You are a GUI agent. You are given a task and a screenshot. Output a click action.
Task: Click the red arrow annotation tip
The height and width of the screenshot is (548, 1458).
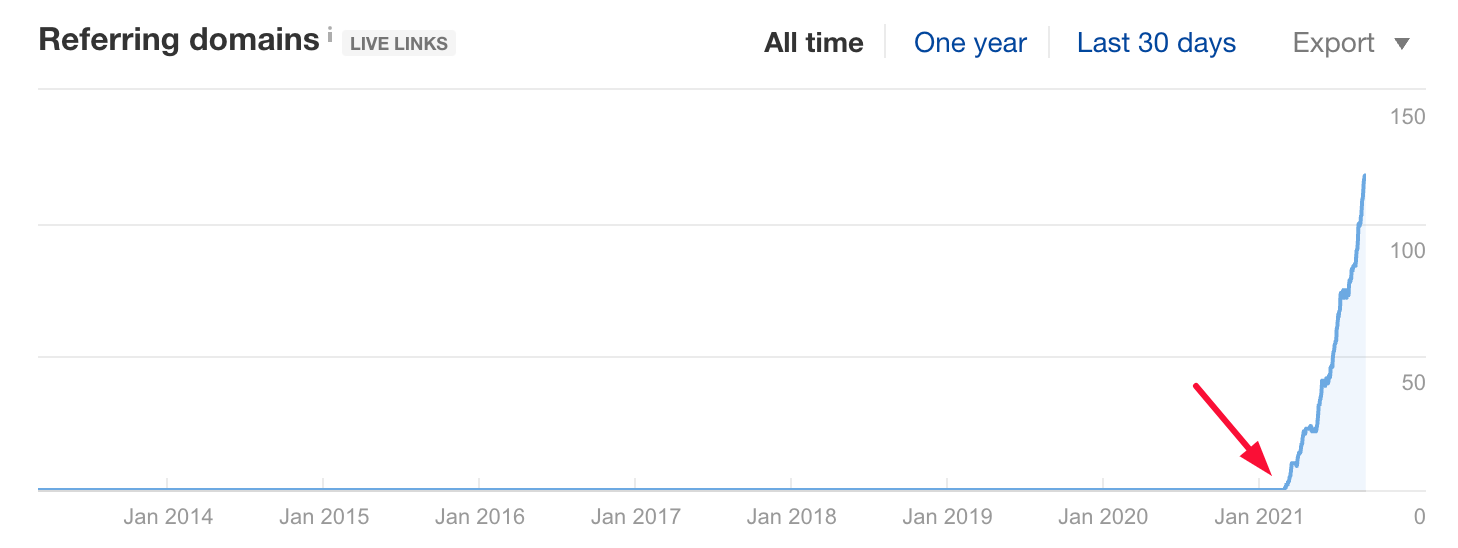click(1271, 474)
